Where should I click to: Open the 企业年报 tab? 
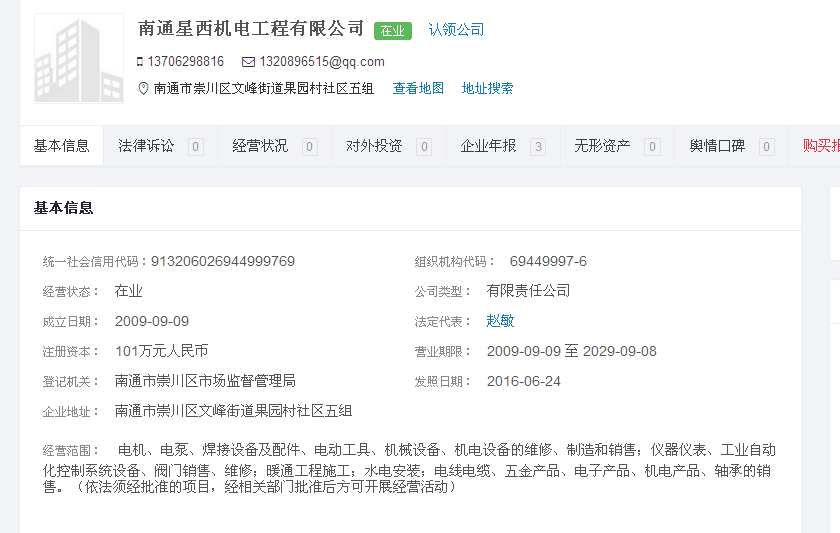pyautogui.click(x=488, y=146)
